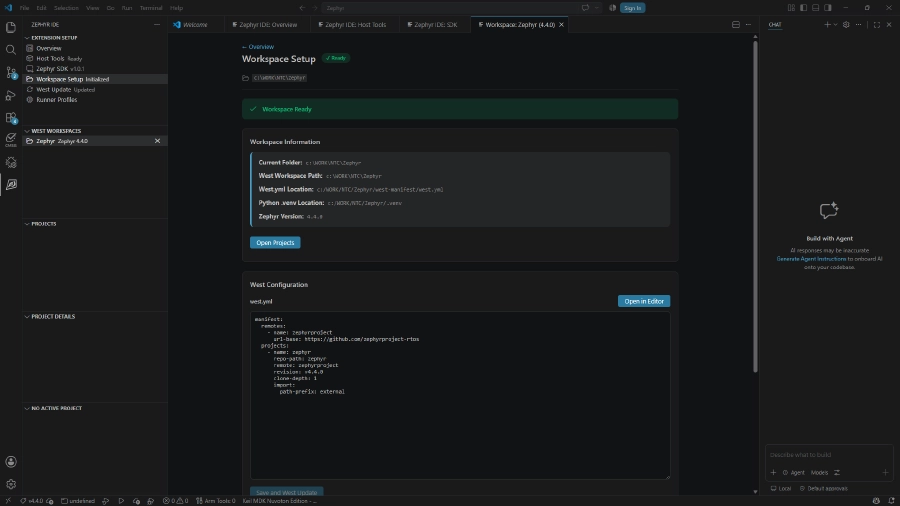Viewport: 900px width, 506px height.
Task: Customize layout icon in title bar
Action: pos(791,8)
